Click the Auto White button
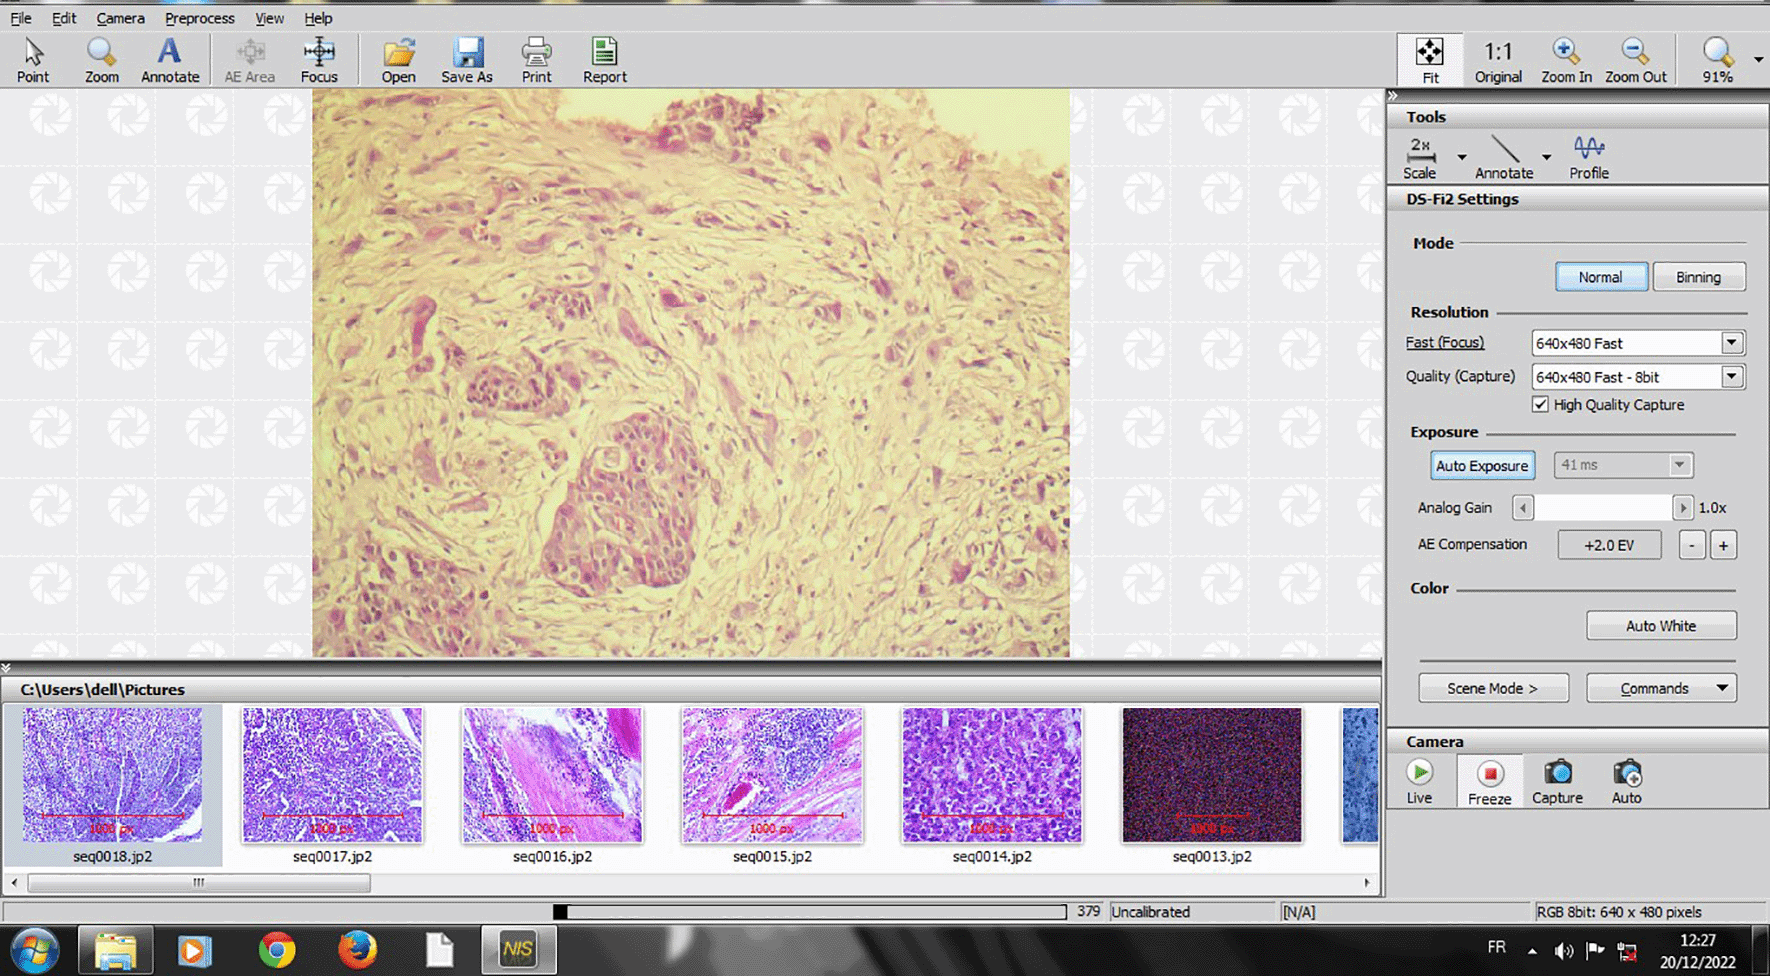The height and width of the screenshot is (976, 1770). tap(1660, 626)
